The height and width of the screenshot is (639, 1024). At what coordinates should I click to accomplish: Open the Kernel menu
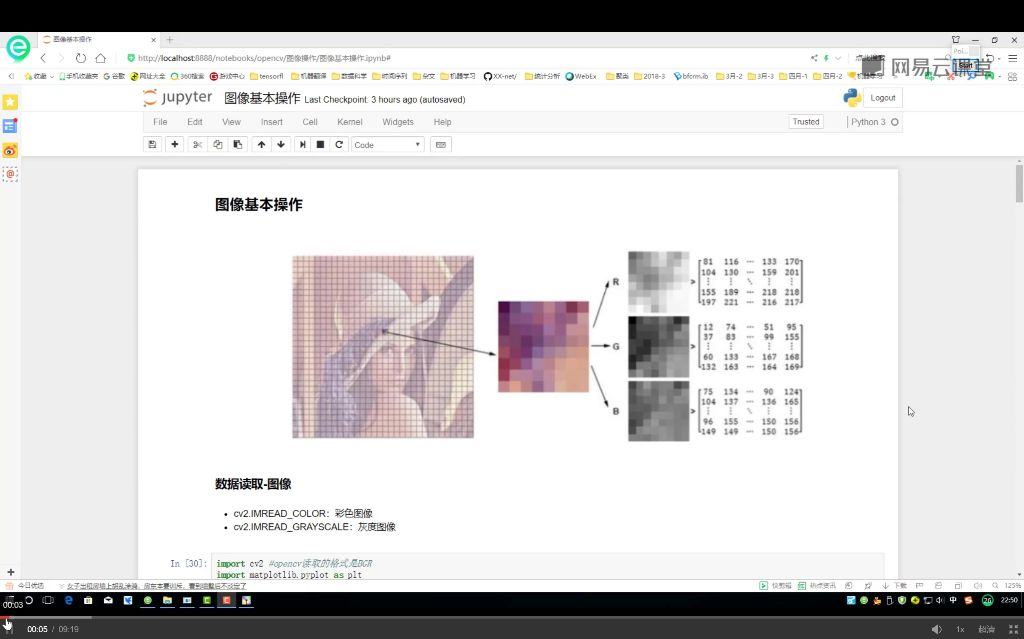[349, 122]
